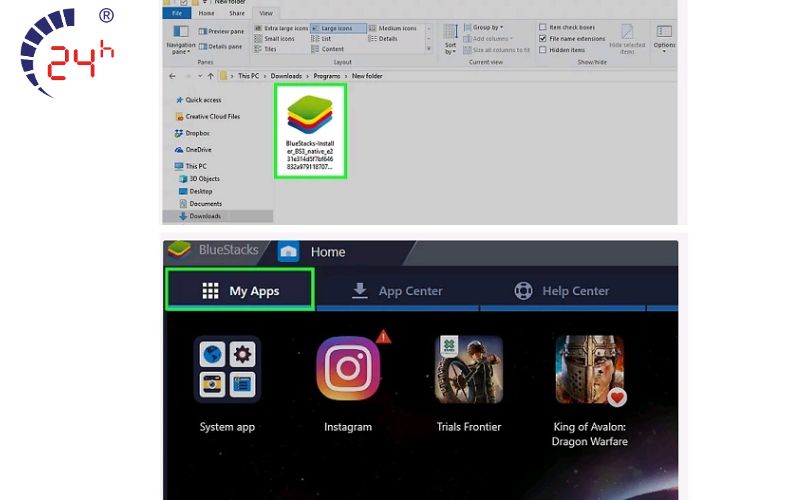Open 3D Objects in the sidebar
Viewport: 800px width, 500px height.
[199, 179]
